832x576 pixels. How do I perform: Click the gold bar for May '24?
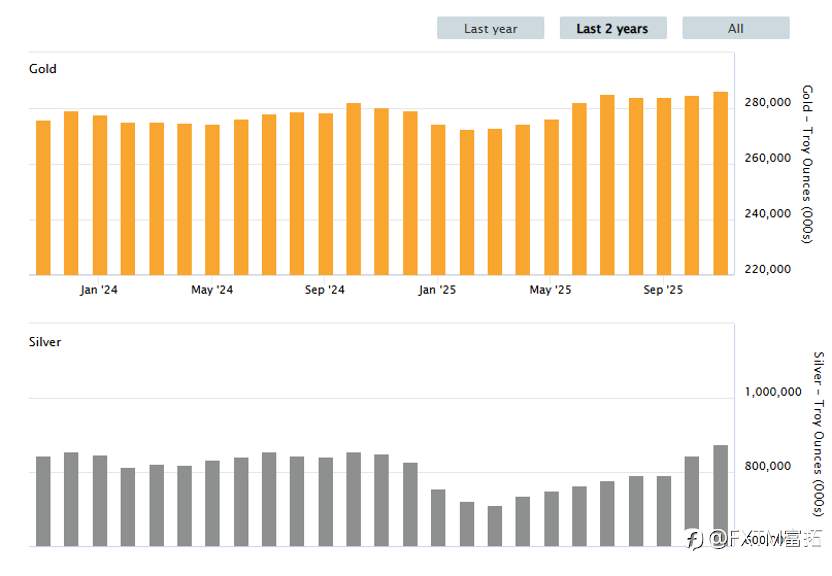(212, 200)
